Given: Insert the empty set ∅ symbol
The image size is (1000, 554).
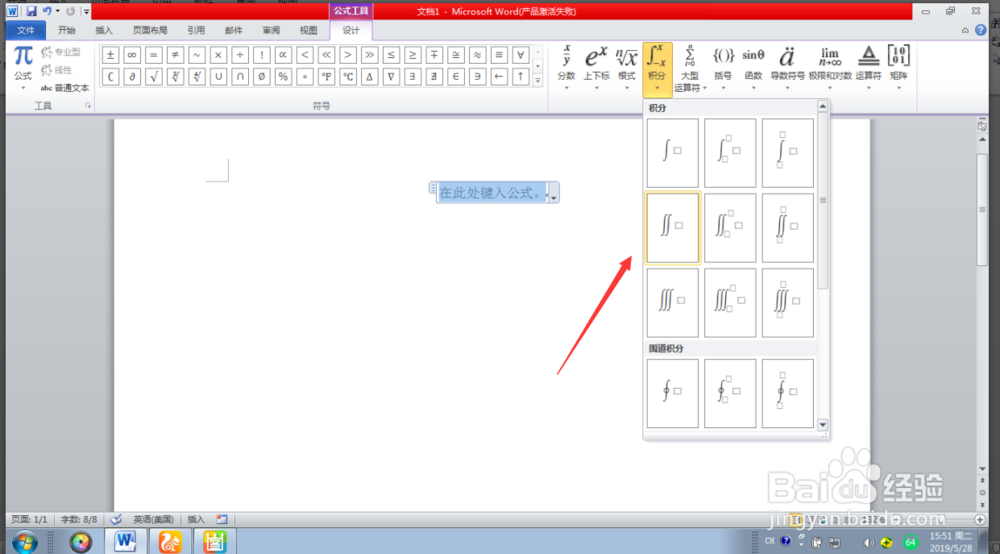Looking at the screenshot, I should click(261, 77).
